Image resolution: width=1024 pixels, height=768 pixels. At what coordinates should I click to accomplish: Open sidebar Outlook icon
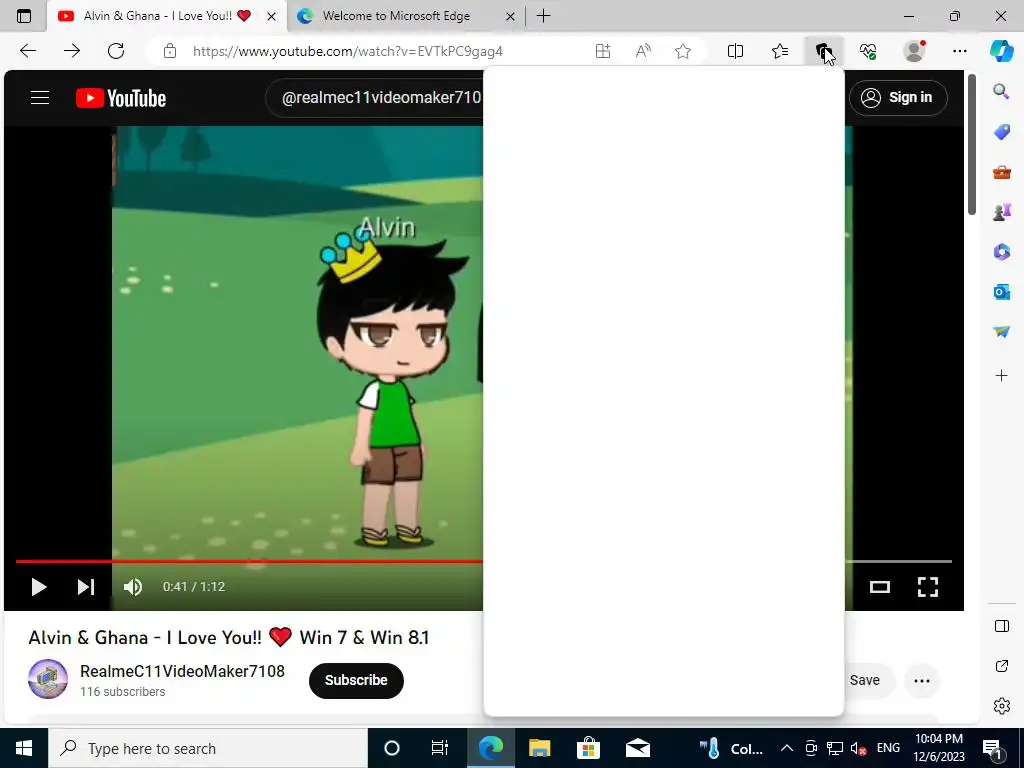pyautogui.click(x=1001, y=292)
